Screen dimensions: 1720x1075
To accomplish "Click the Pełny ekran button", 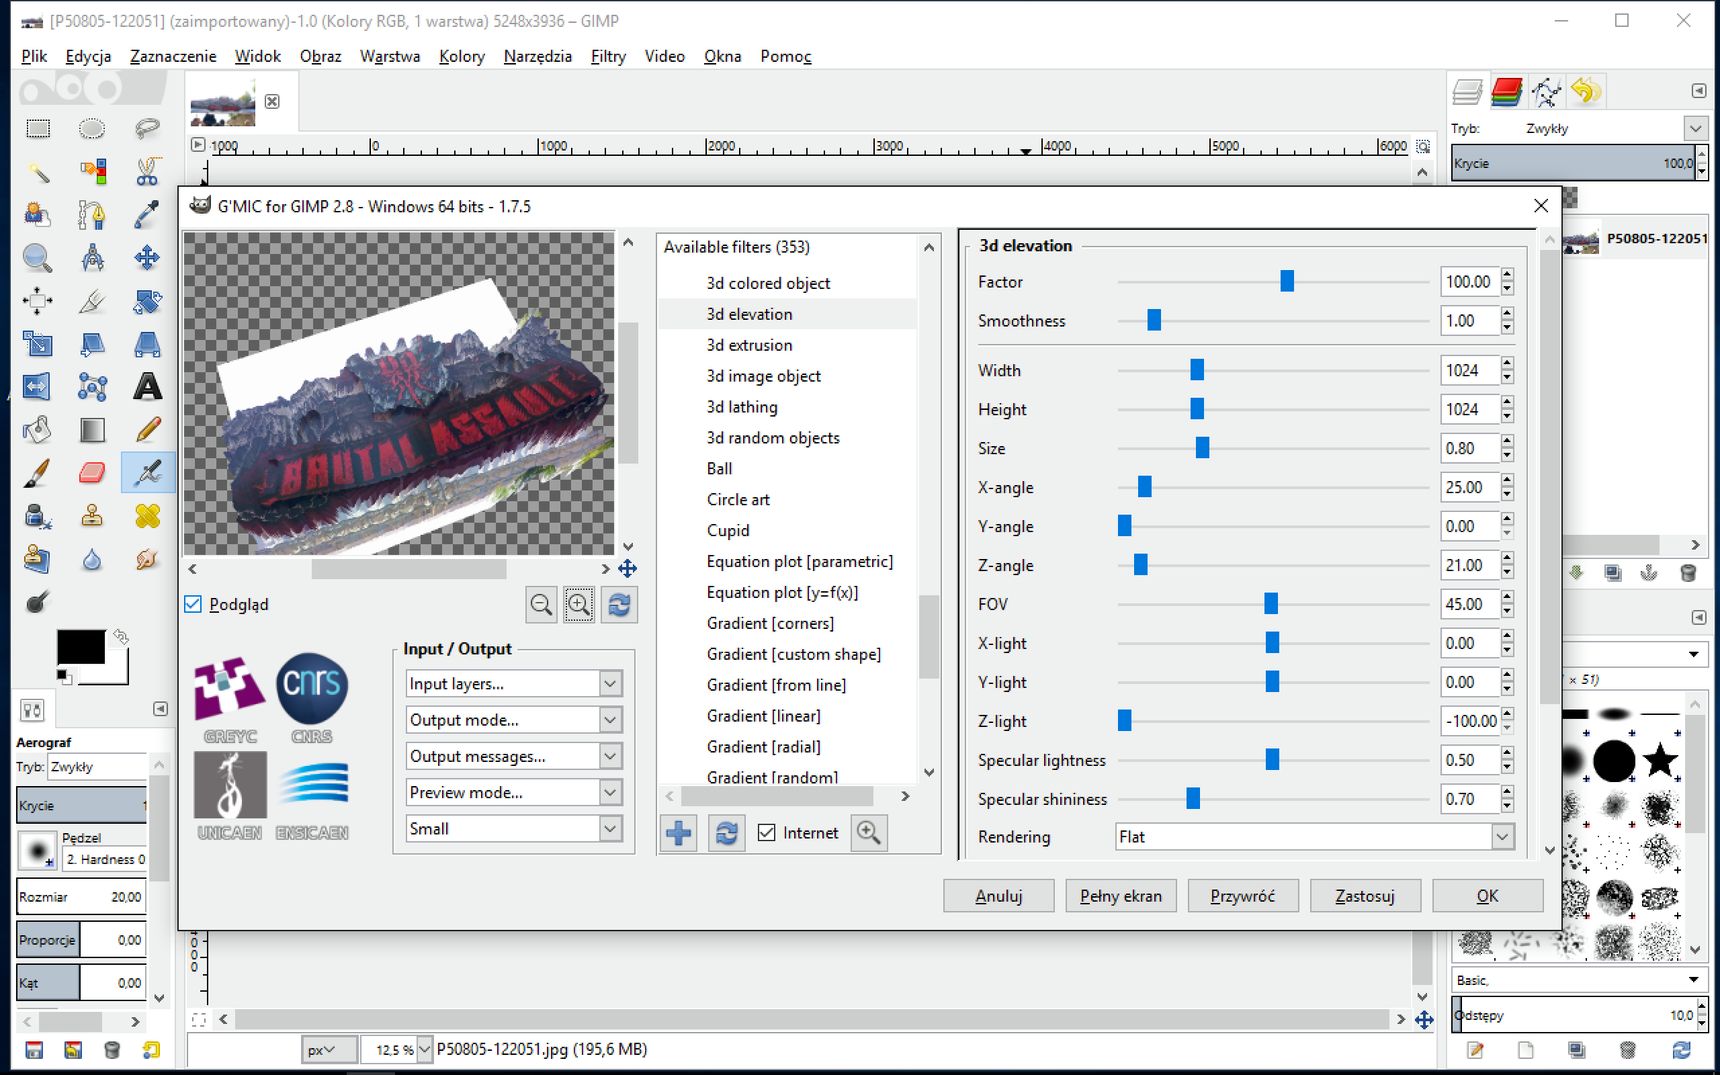I will pyautogui.click(x=1121, y=896).
